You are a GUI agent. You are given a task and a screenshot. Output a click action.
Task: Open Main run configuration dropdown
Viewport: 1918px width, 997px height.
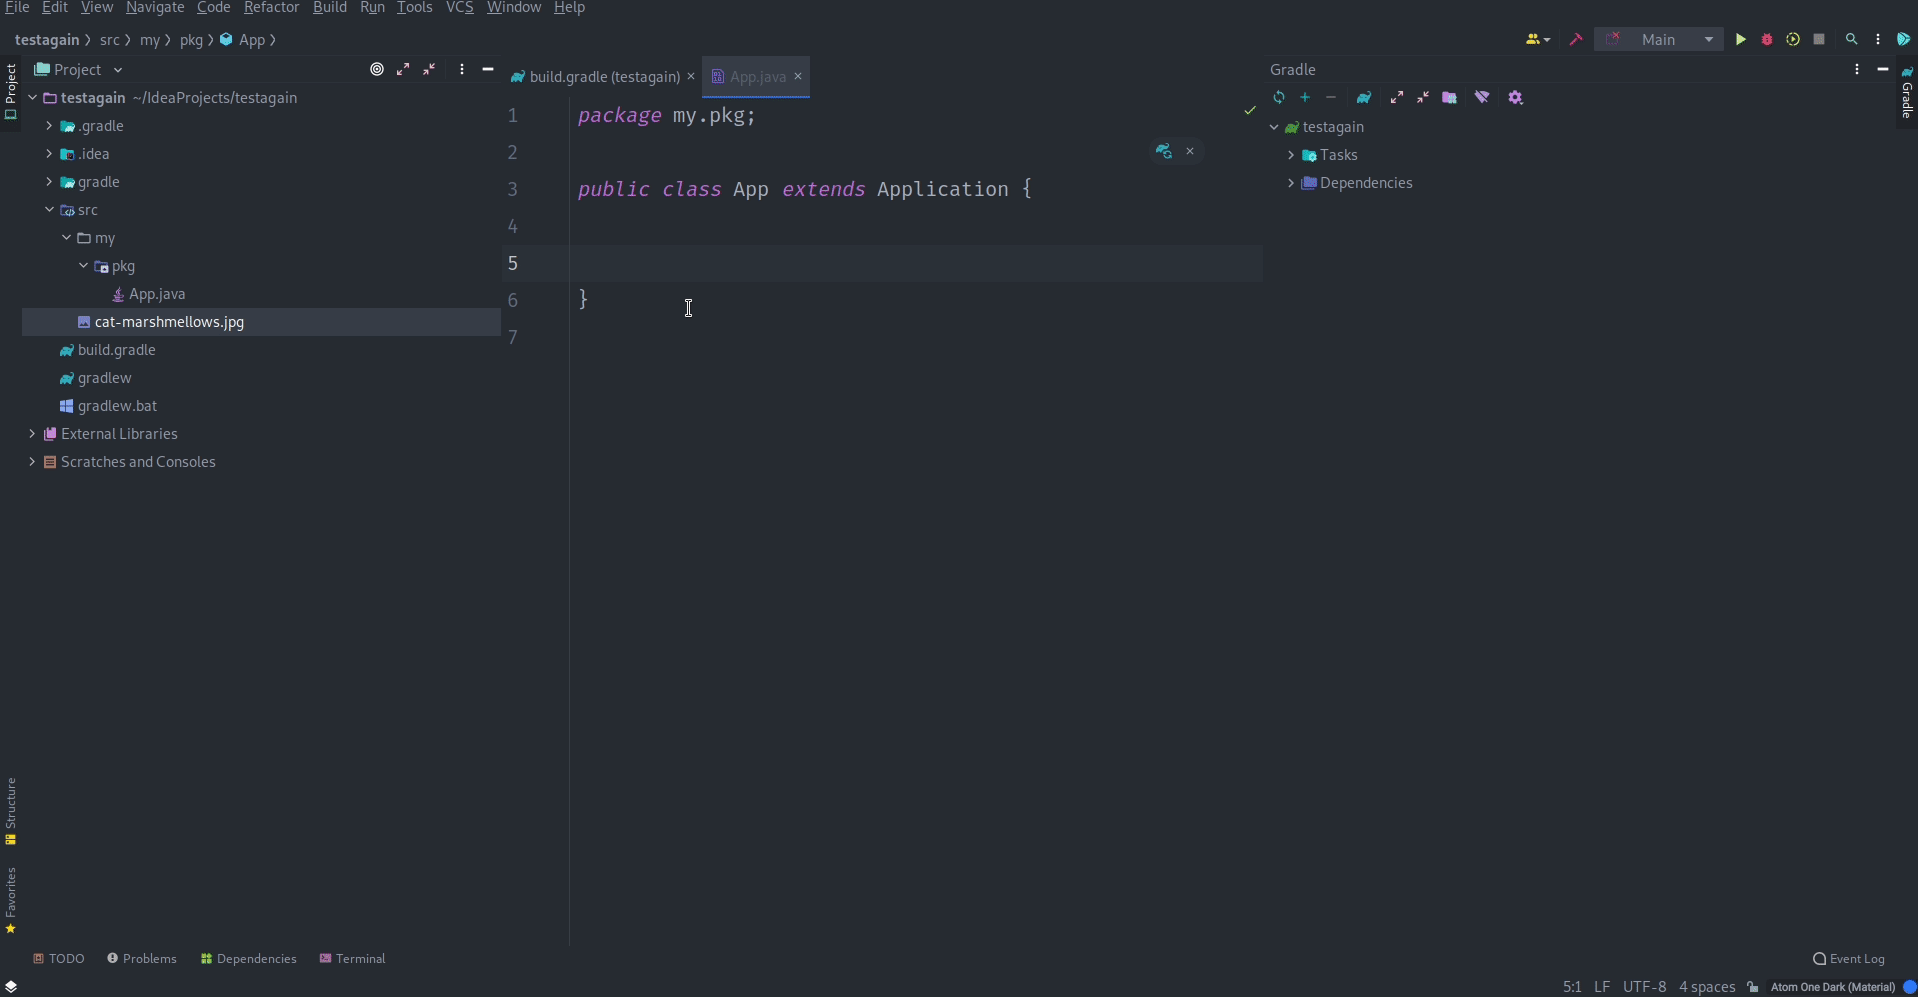click(x=1659, y=39)
